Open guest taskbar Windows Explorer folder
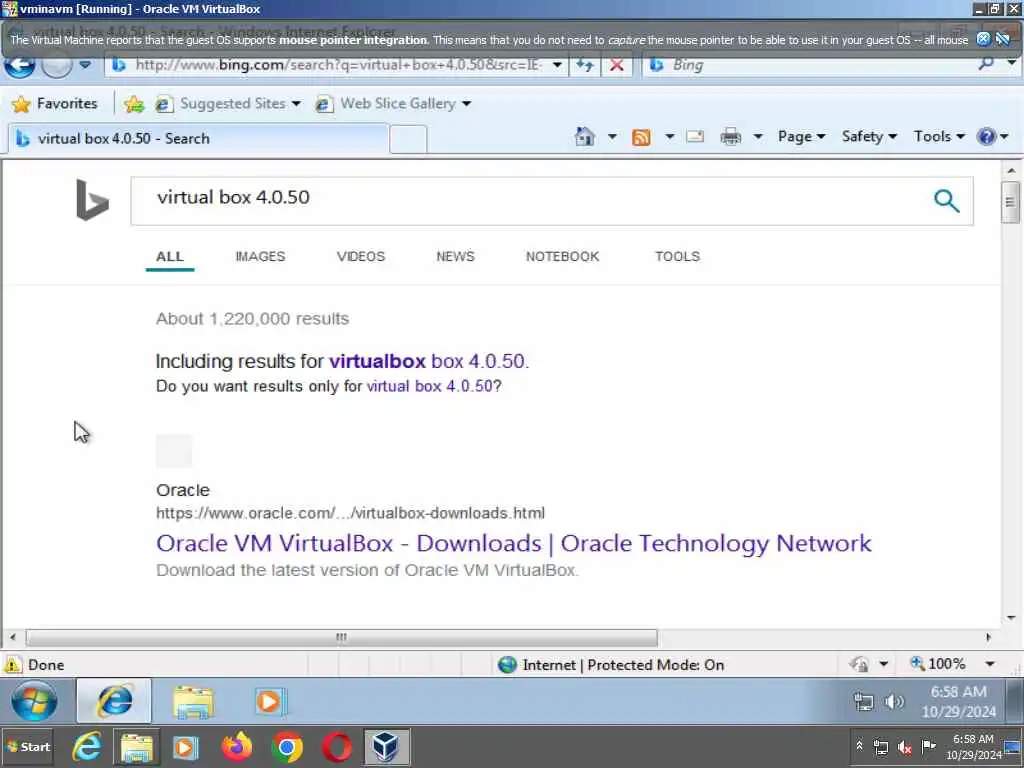 (x=193, y=702)
